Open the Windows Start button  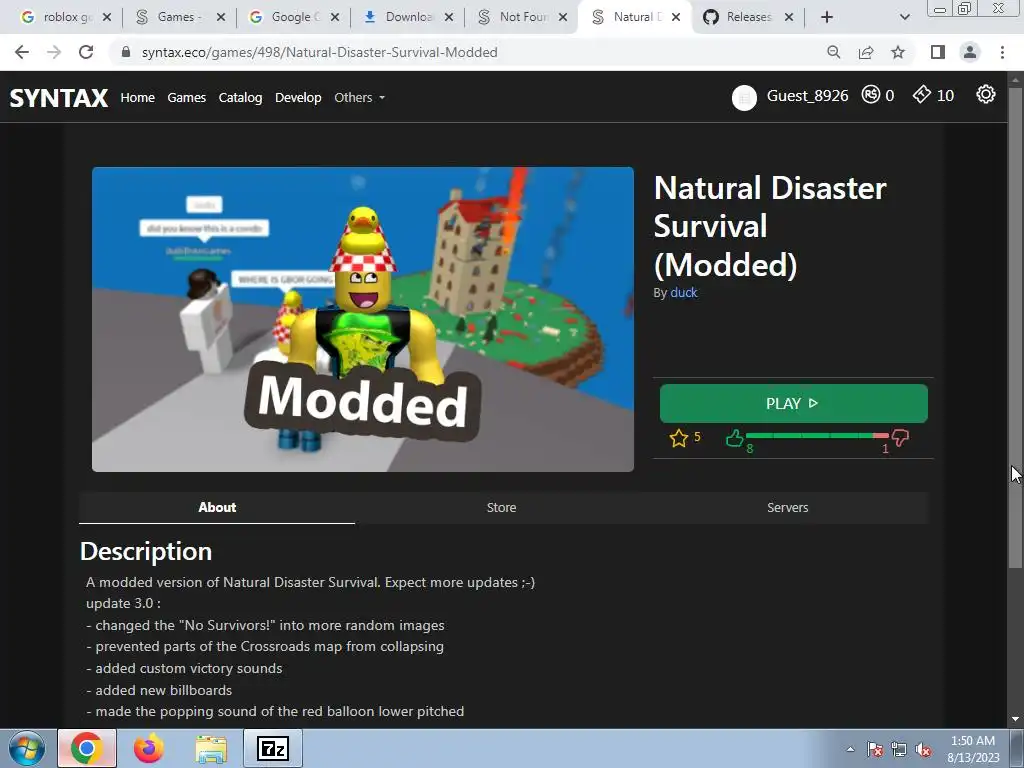point(27,748)
